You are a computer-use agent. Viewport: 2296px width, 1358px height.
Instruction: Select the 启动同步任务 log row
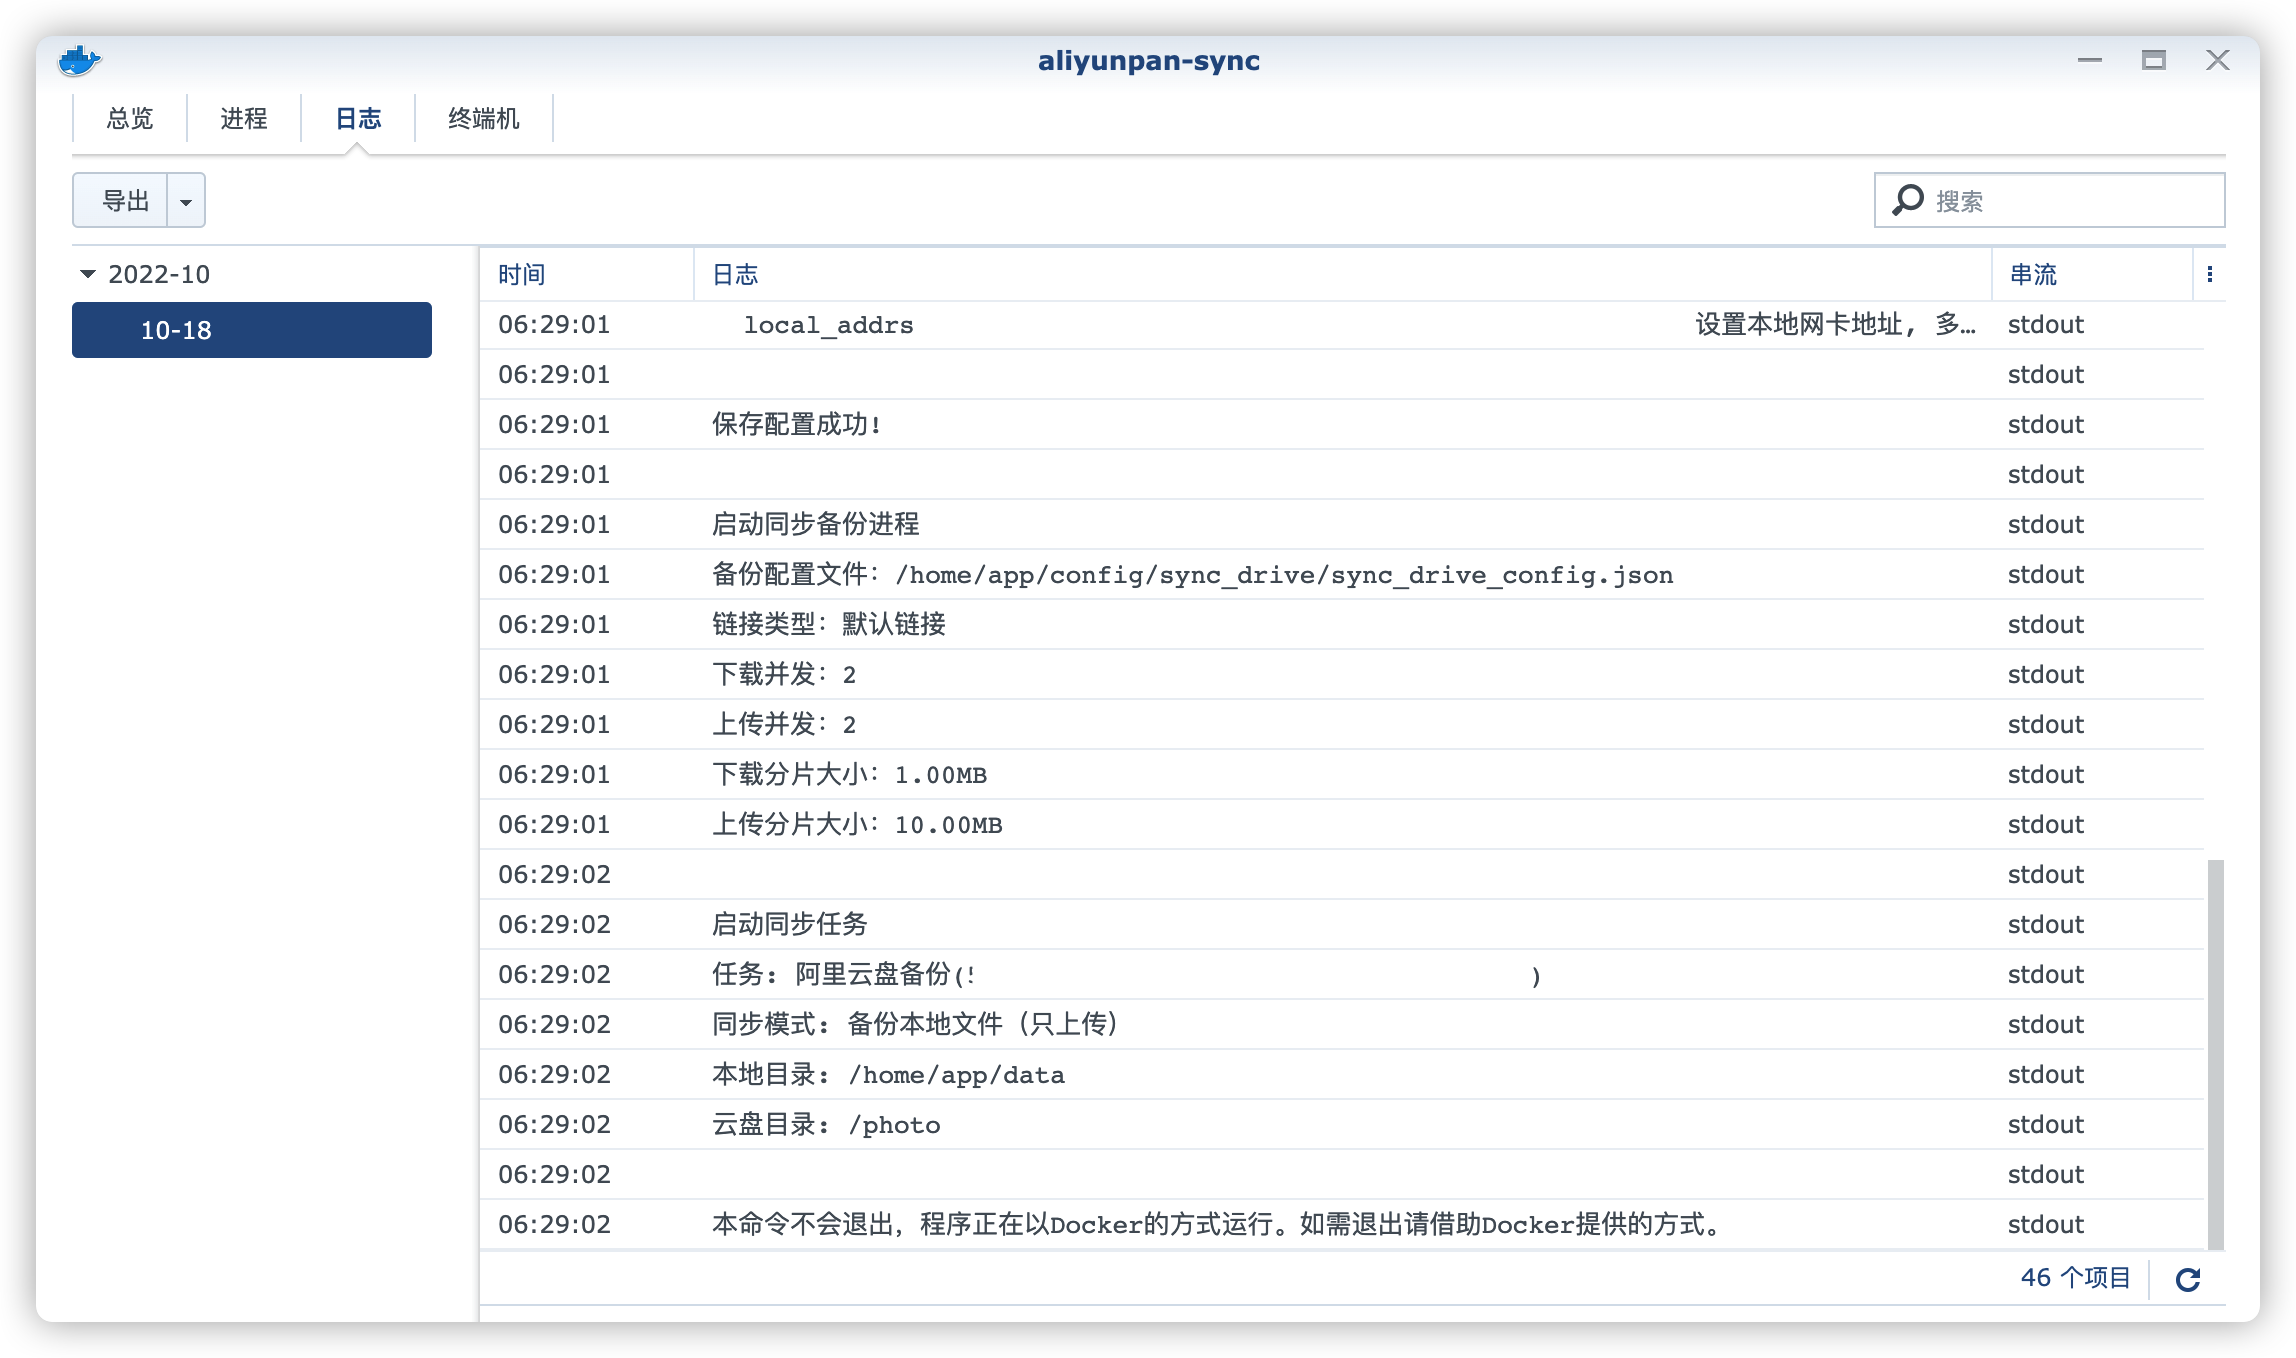[x=1342, y=925]
